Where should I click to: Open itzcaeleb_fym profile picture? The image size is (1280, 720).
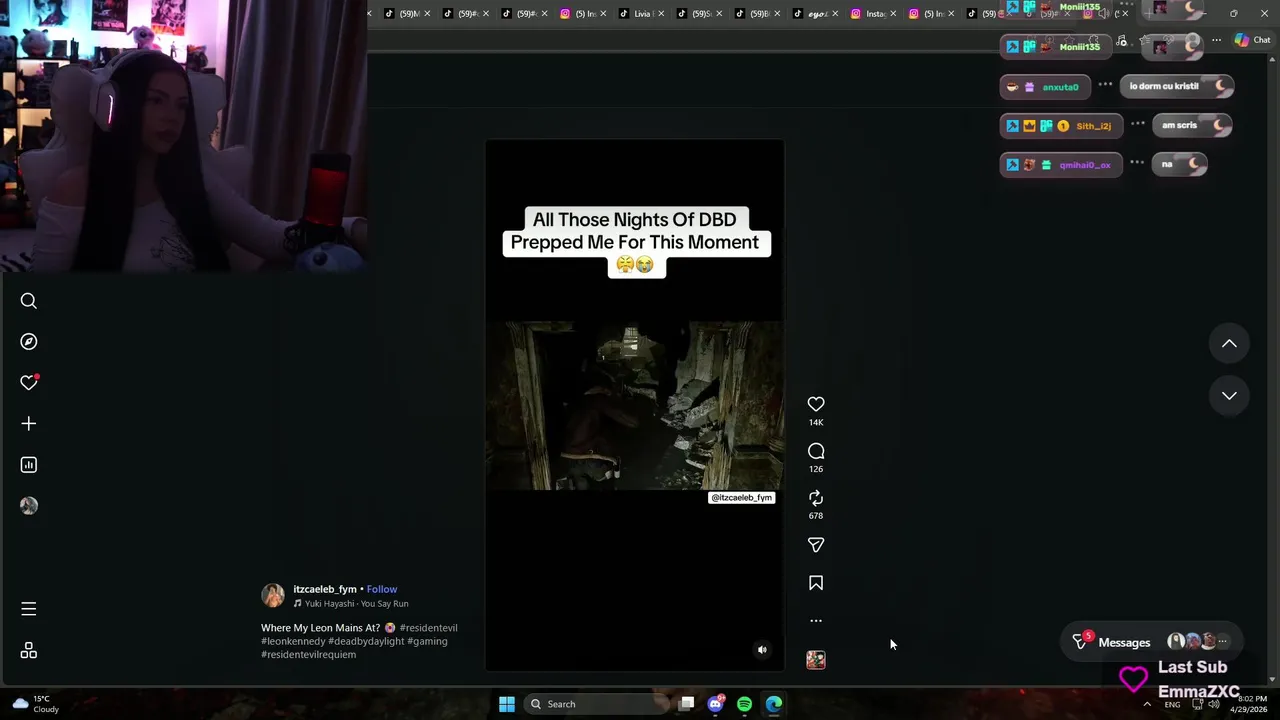tap(273, 596)
